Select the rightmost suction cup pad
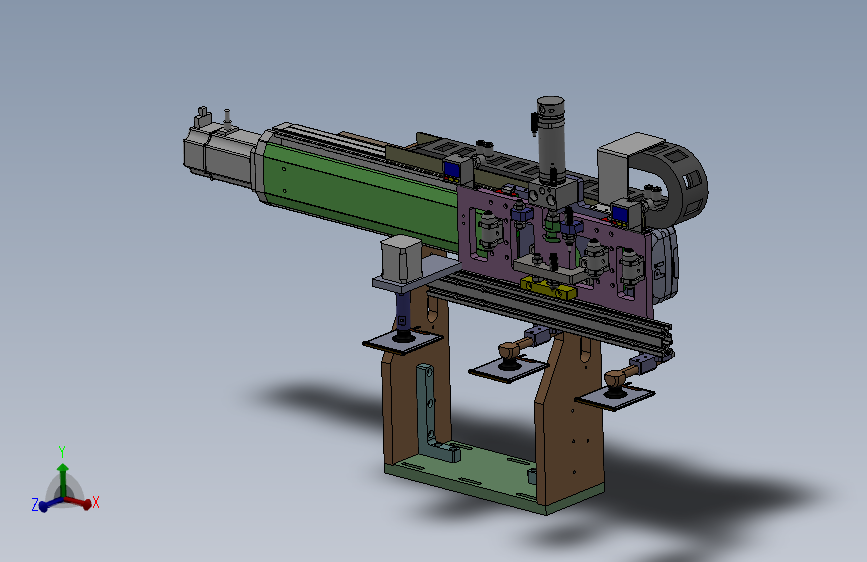Image resolution: width=867 pixels, height=562 pixels. [614, 395]
